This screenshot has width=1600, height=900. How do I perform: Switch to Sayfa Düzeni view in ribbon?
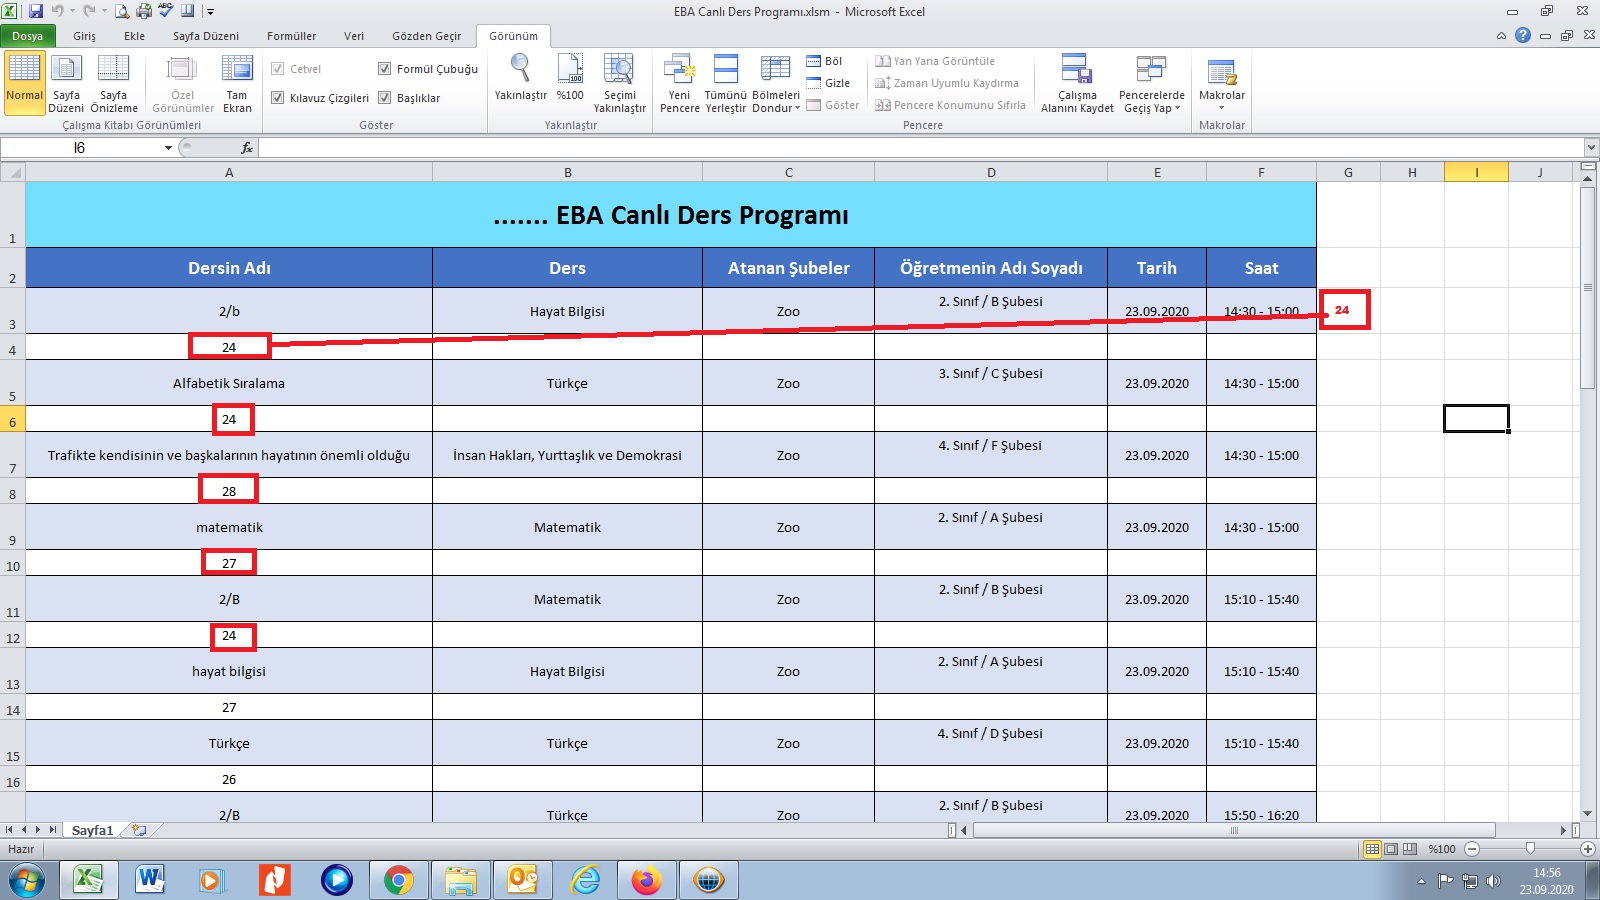tap(66, 83)
